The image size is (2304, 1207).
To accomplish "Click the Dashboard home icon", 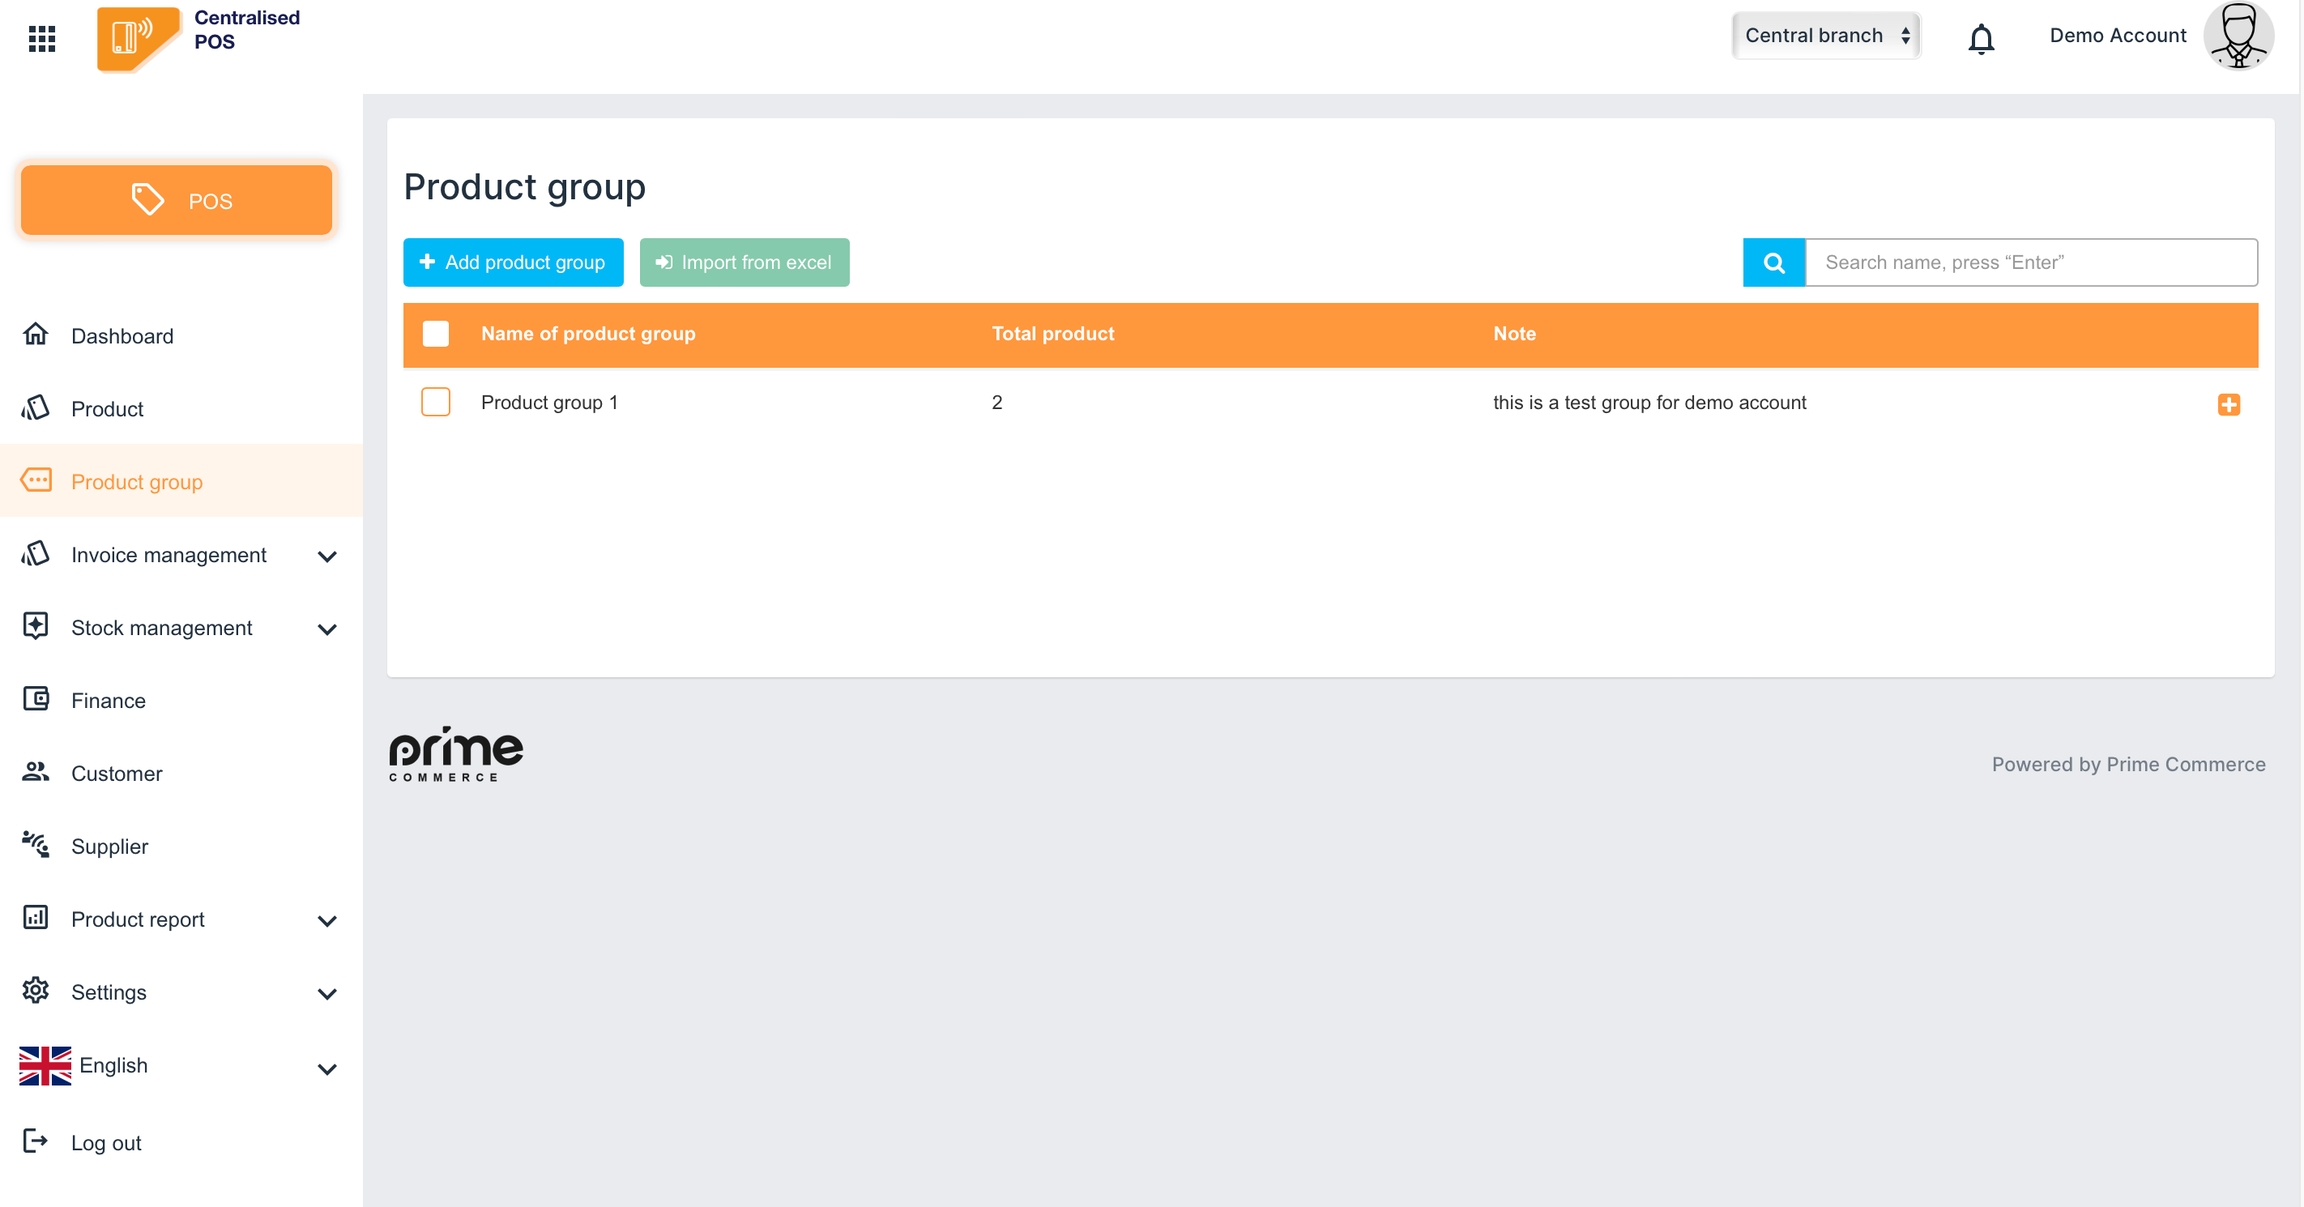I will click(36, 334).
